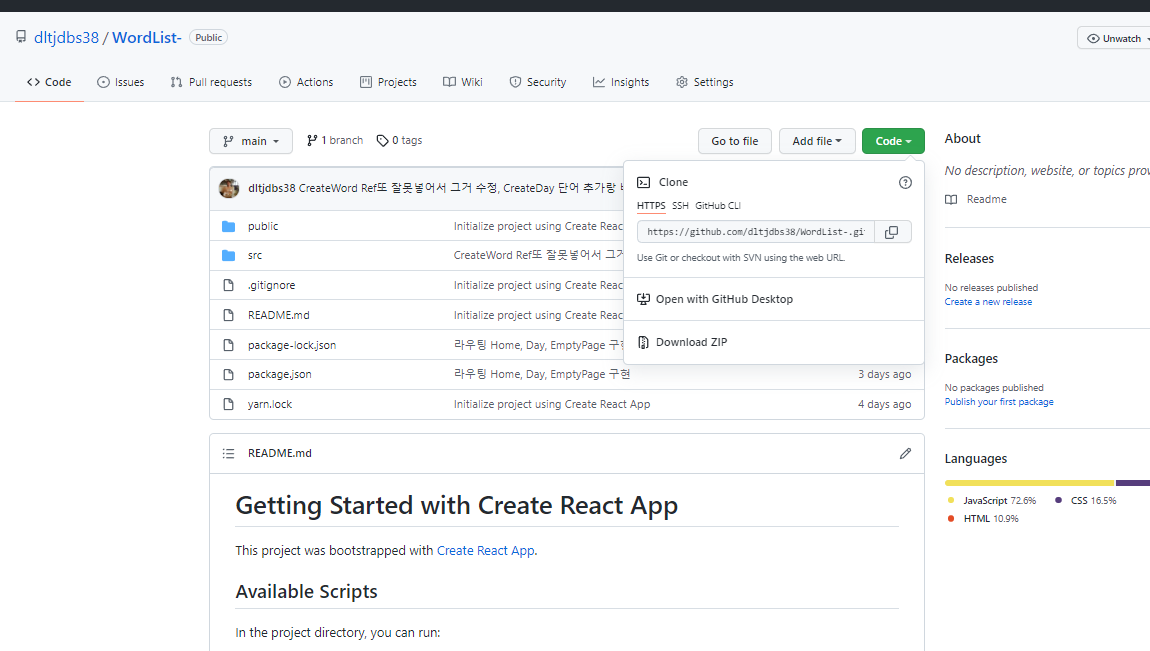Open the package-lock.json file
The width and height of the screenshot is (1150, 651).
pos(292,345)
